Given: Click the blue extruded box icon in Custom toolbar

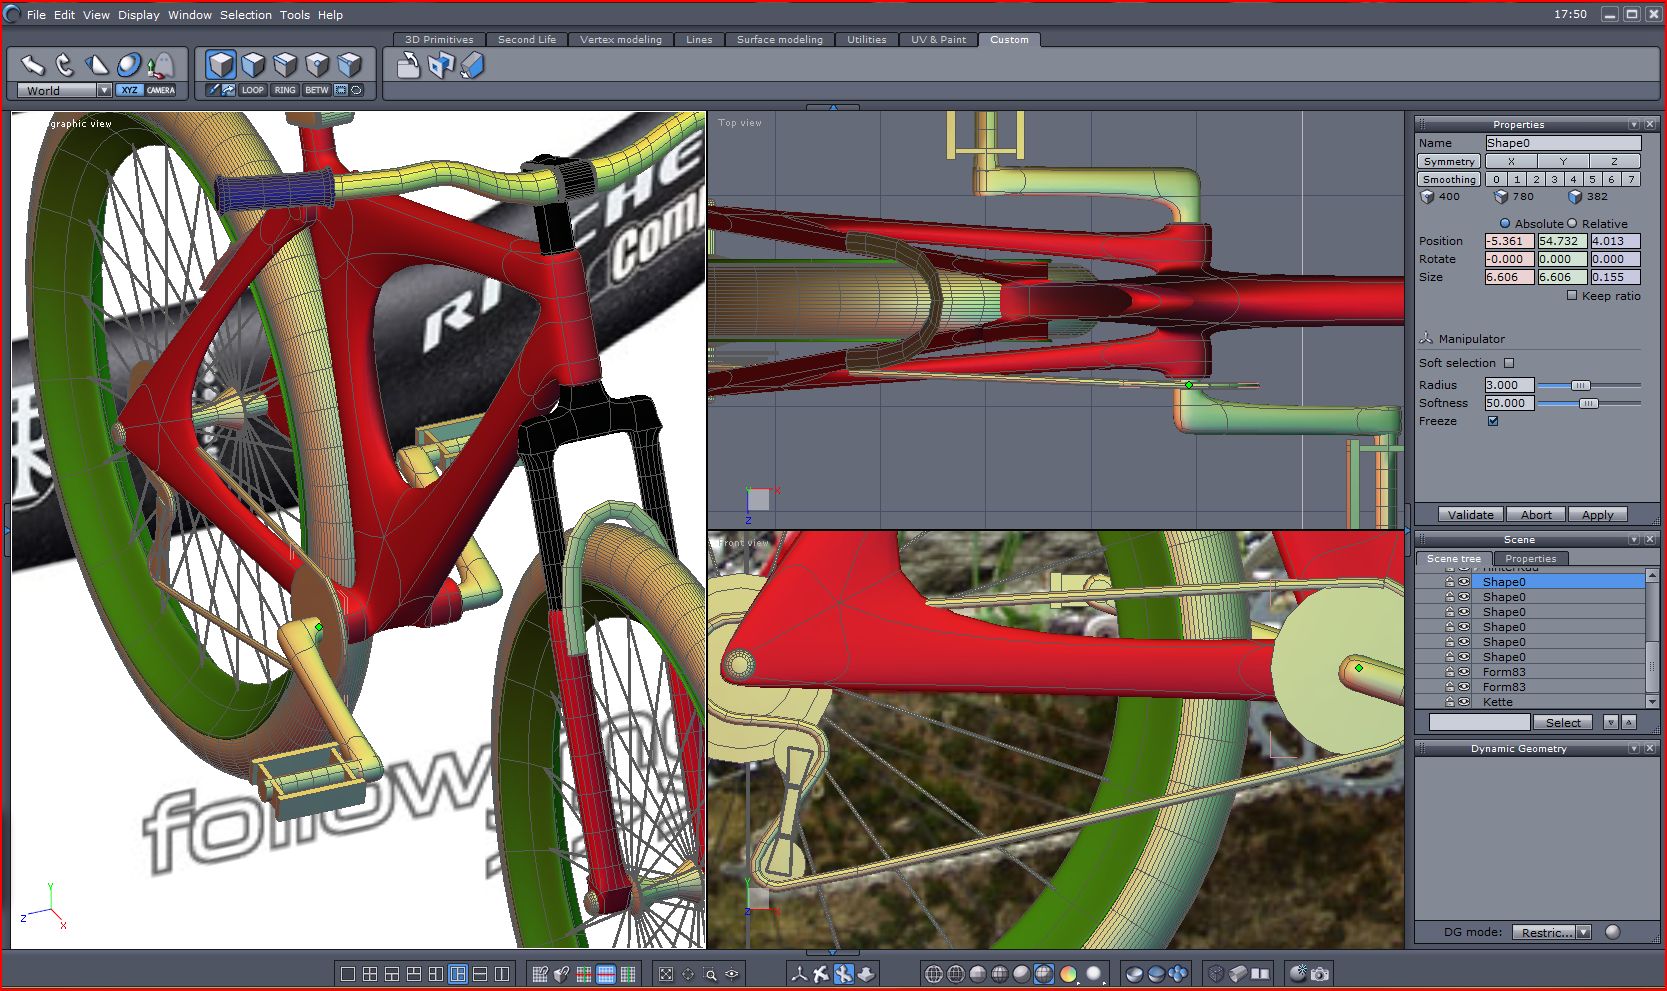Looking at the screenshot, I should pos(472,66).
